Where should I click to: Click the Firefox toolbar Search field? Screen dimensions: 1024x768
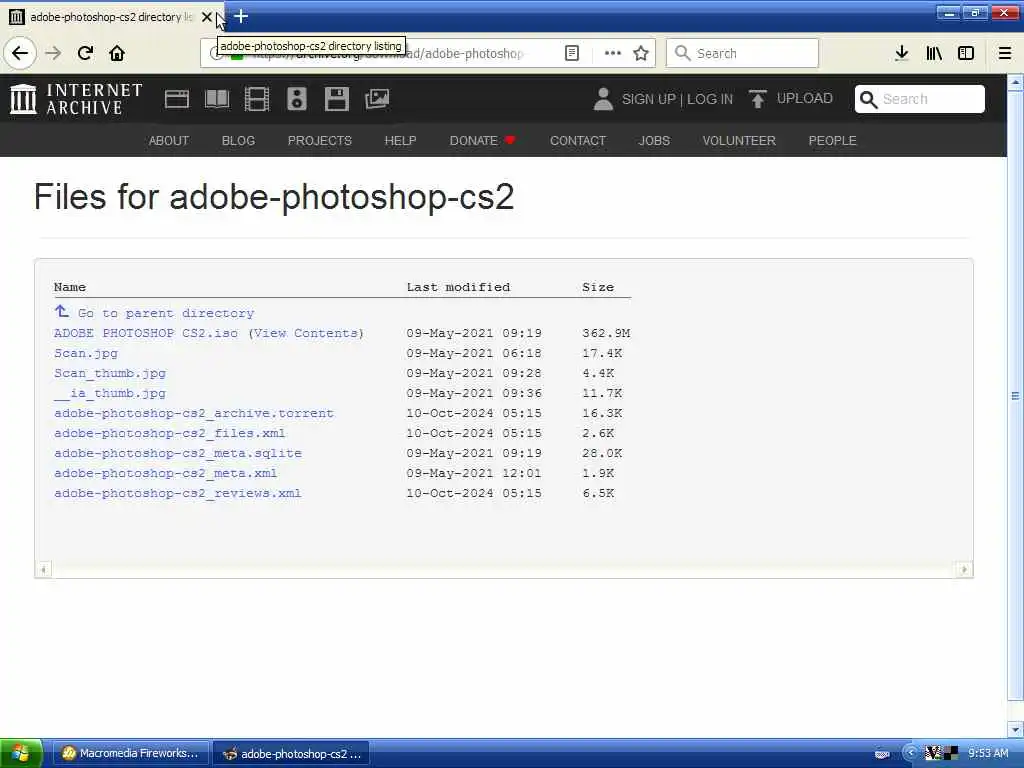coord(742,53)
